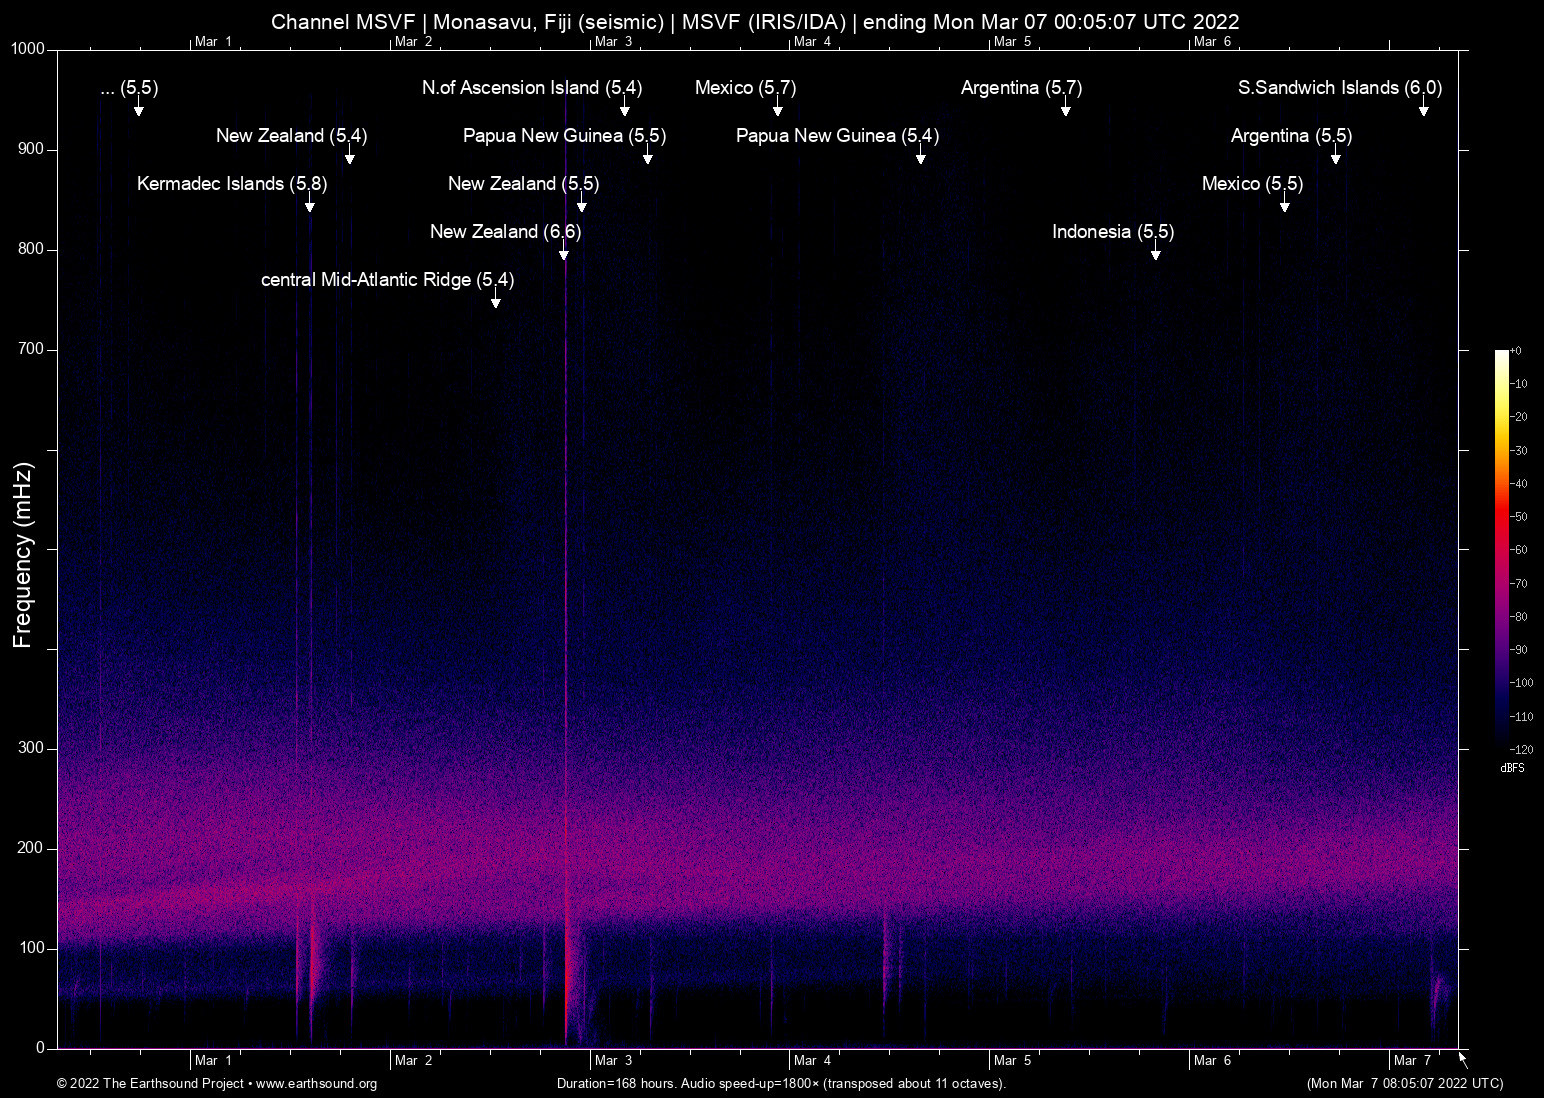Click the N.of Ascension Island (5.4) label
This screenshot has width=1544, height=1098.
coord(531,88)
